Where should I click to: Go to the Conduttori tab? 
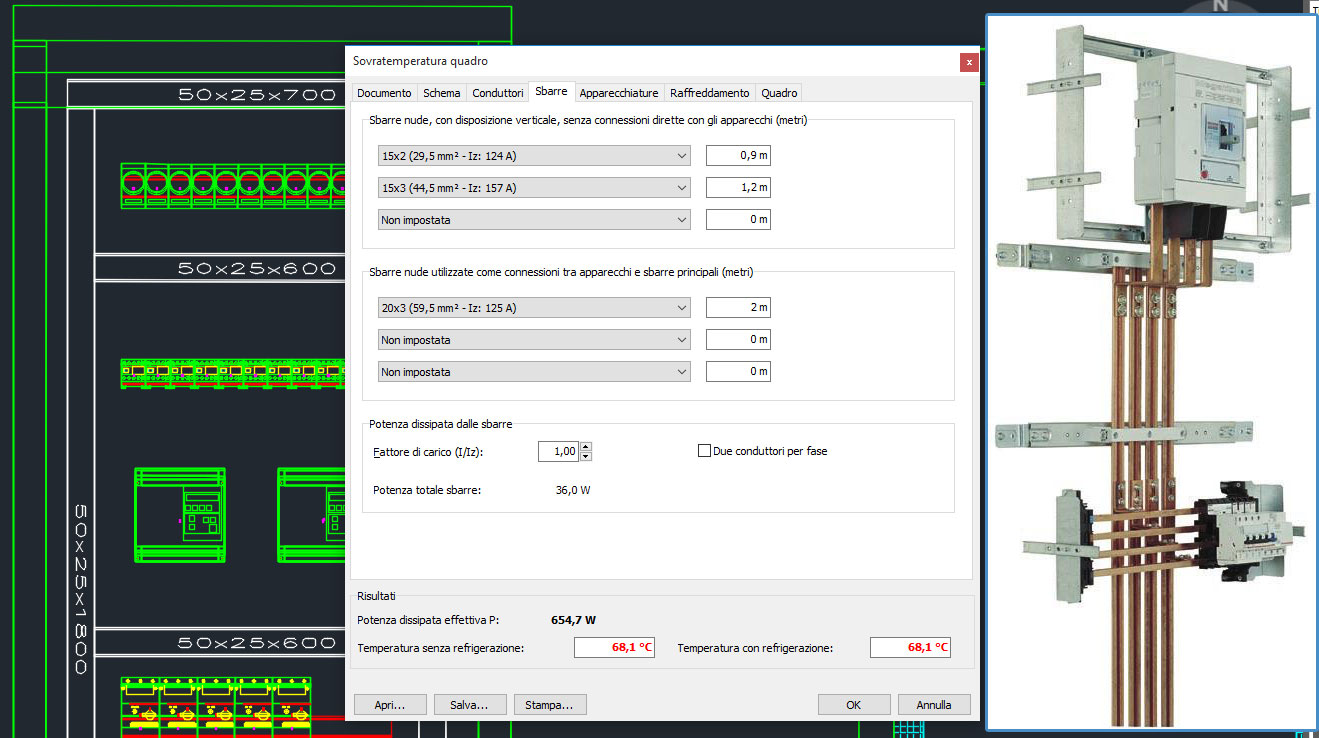pos(498,93)
